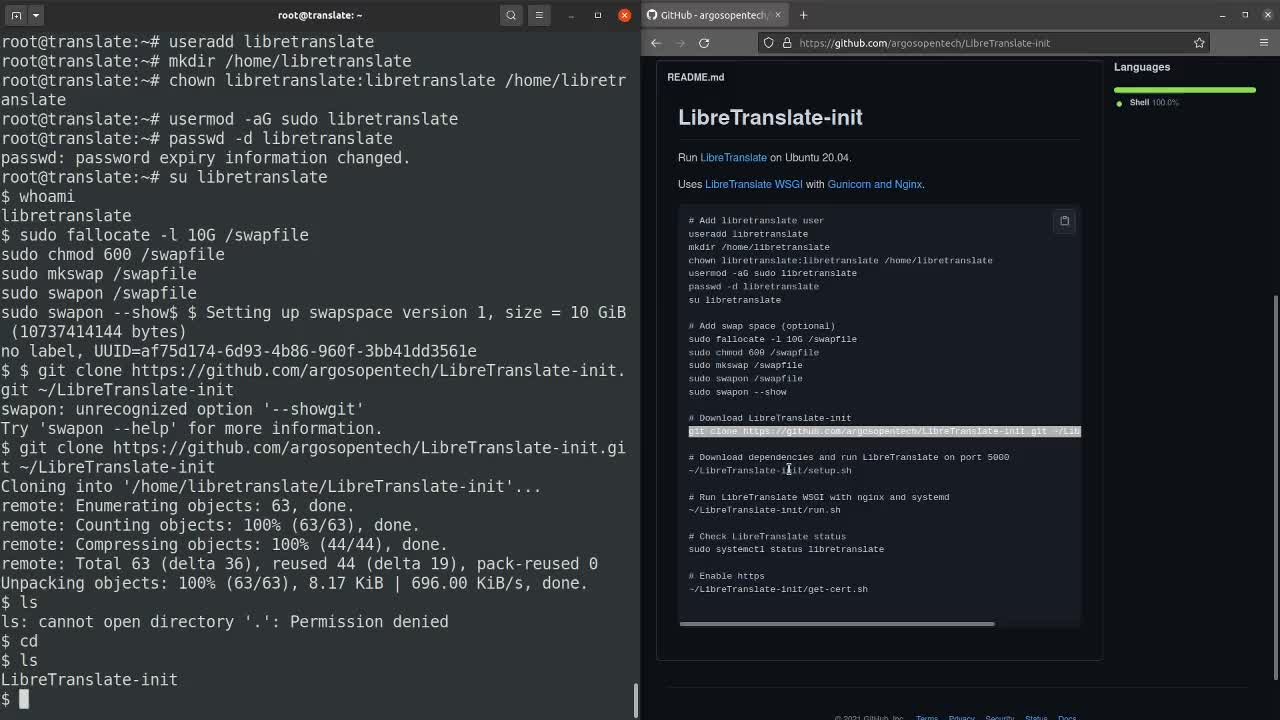Click the setup.sh command line in README
The height and width of the screenshot is (720, 1280).
tap(770, 471)
